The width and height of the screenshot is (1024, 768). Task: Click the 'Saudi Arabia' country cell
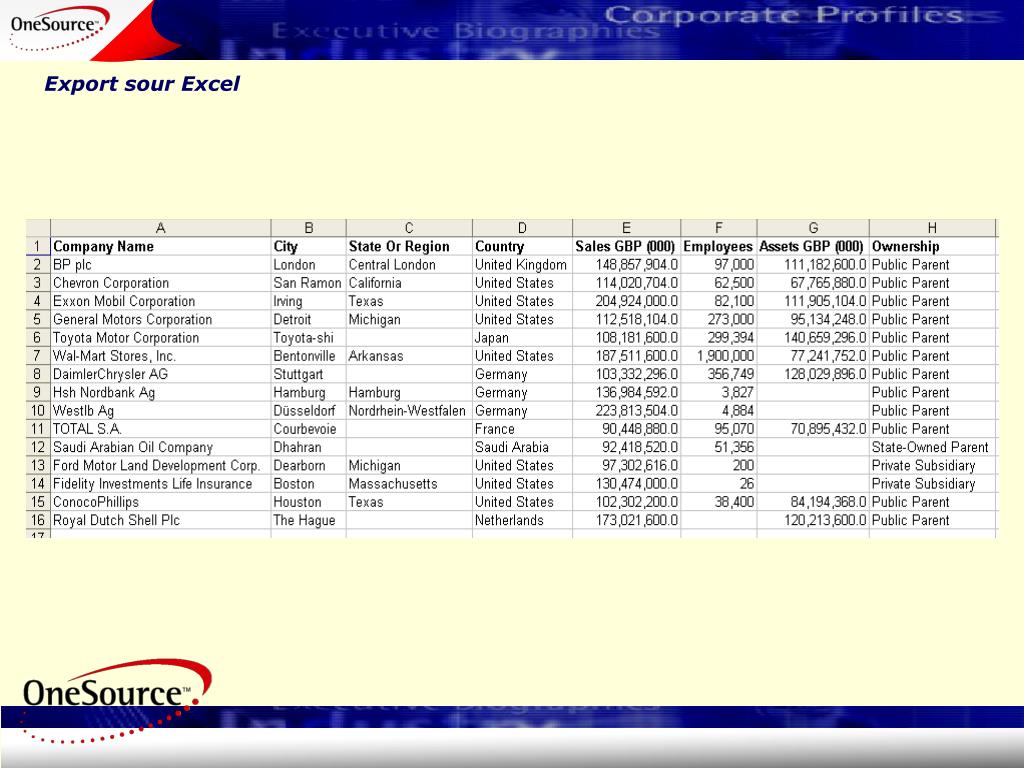(522, 447)
